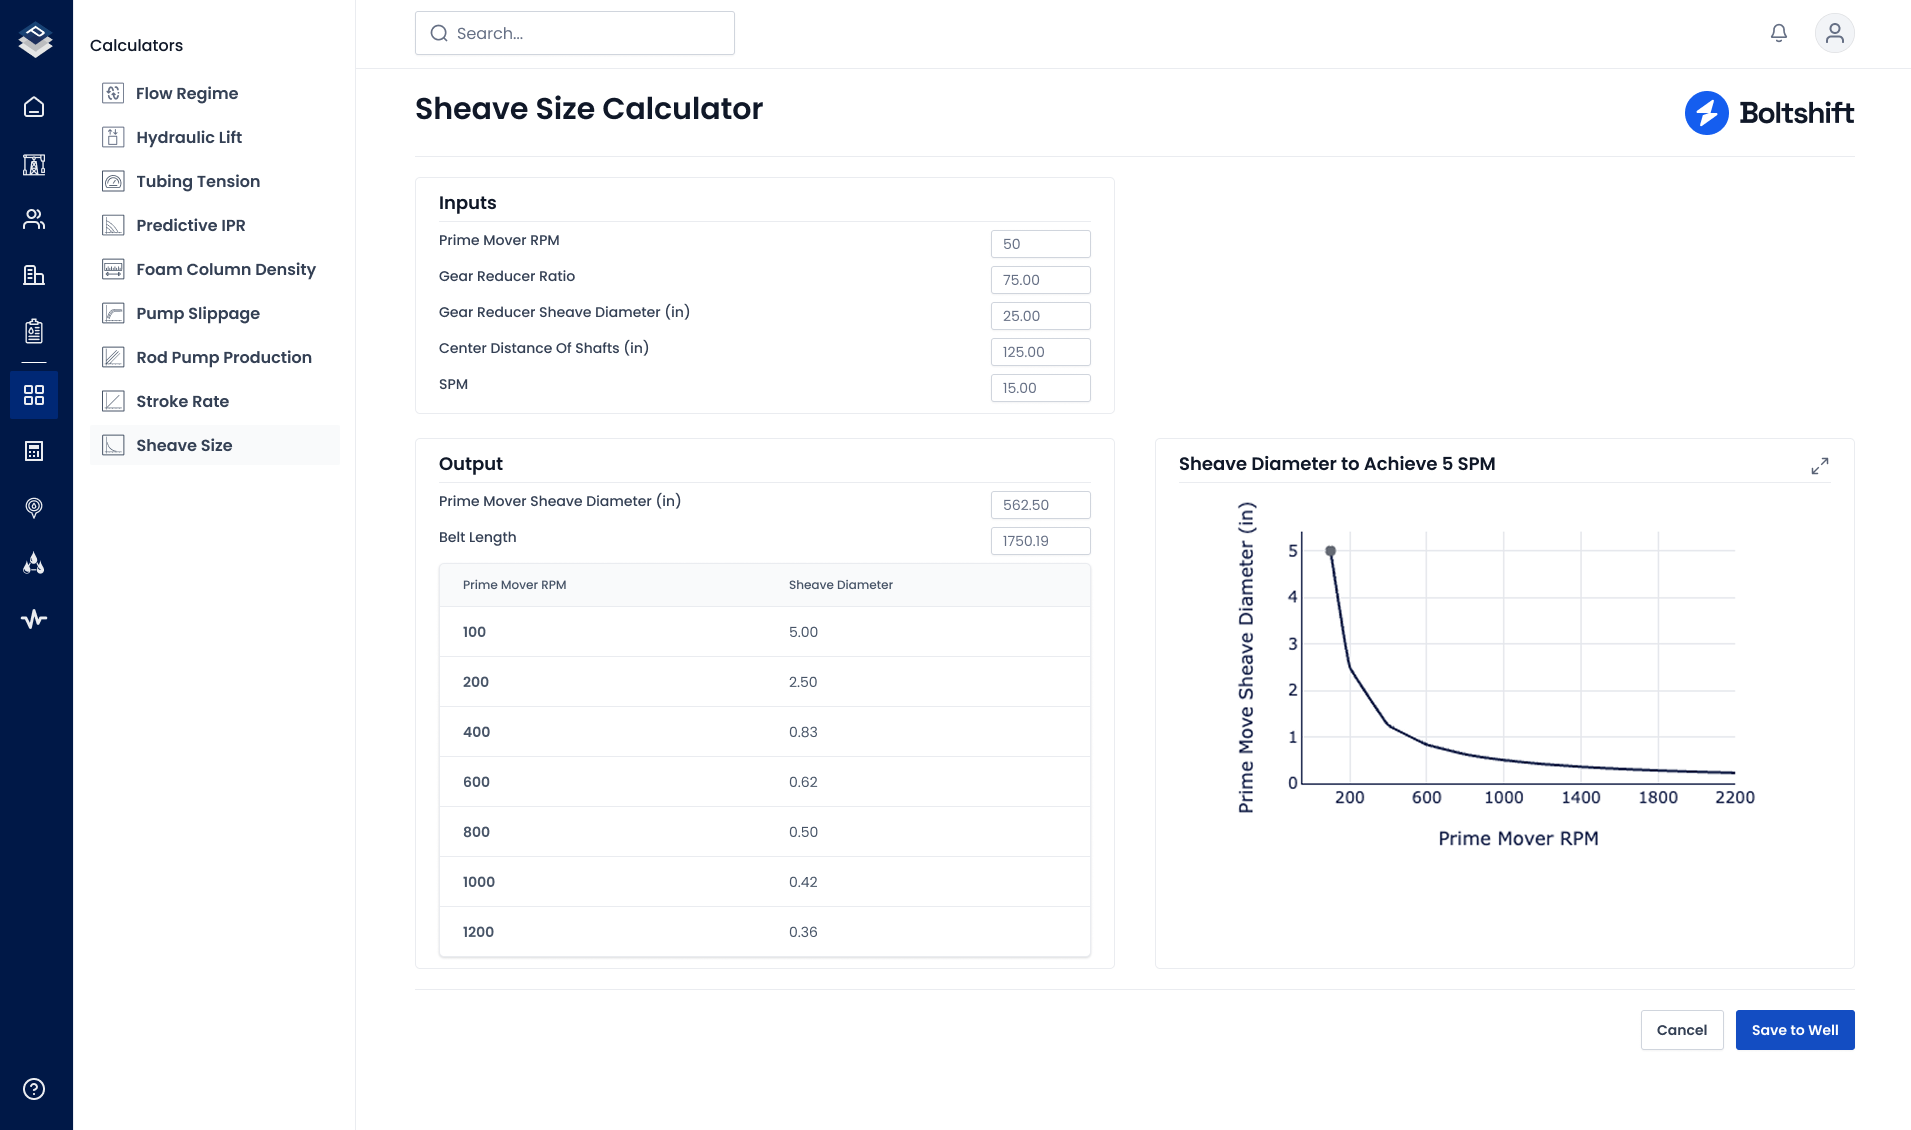The image size is (1911, 1130).
Task: Click the clipboard icon in sidebar
Action: [34, 331]
